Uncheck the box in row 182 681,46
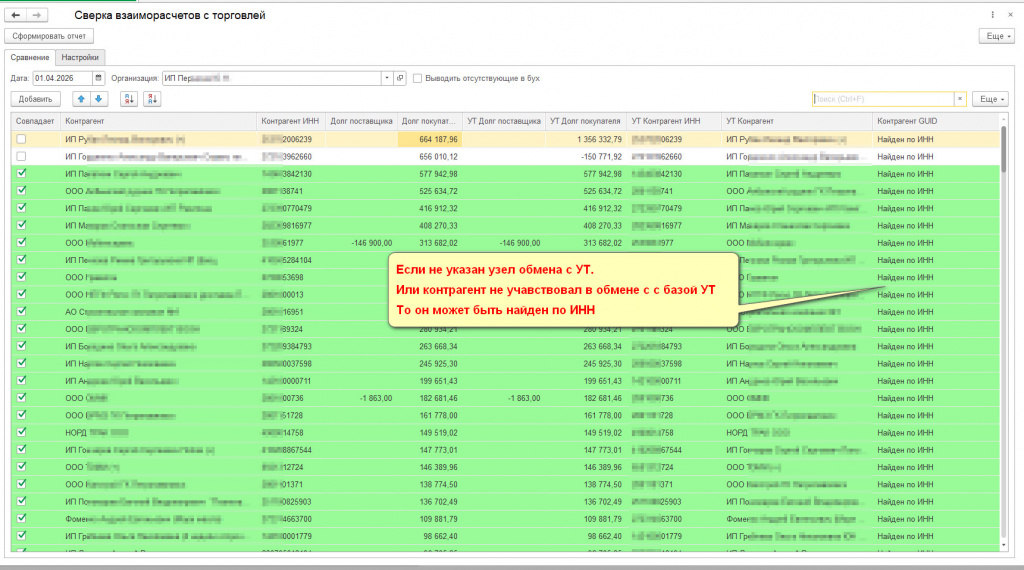Screen dimensions: 1024x570 (22, 398)
